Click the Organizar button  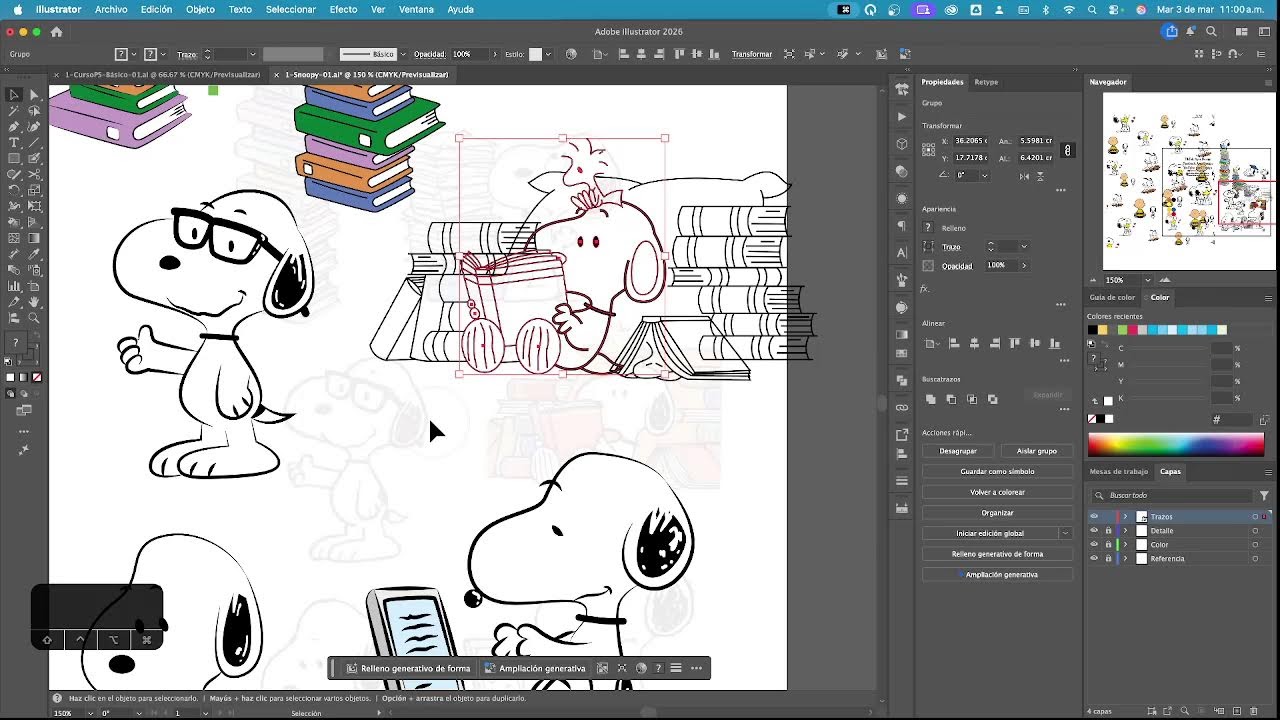(x=997, y=513)
